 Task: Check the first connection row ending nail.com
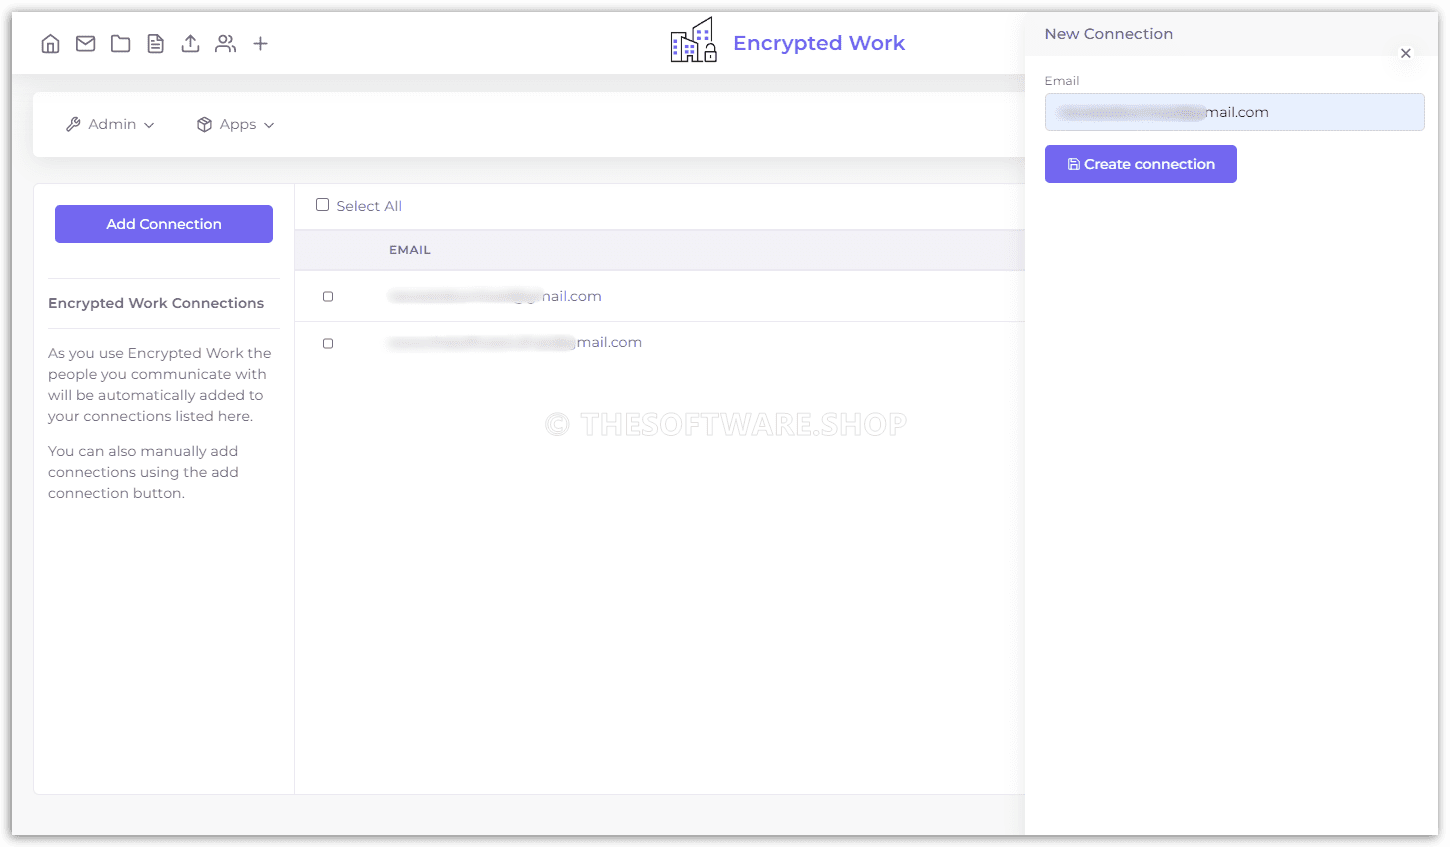point(328,297)
